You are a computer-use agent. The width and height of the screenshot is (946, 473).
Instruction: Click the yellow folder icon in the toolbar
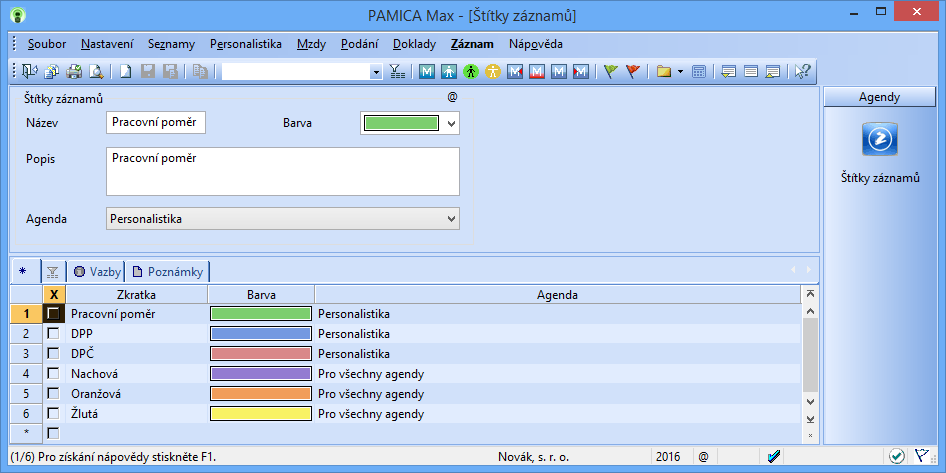point(664,72)
